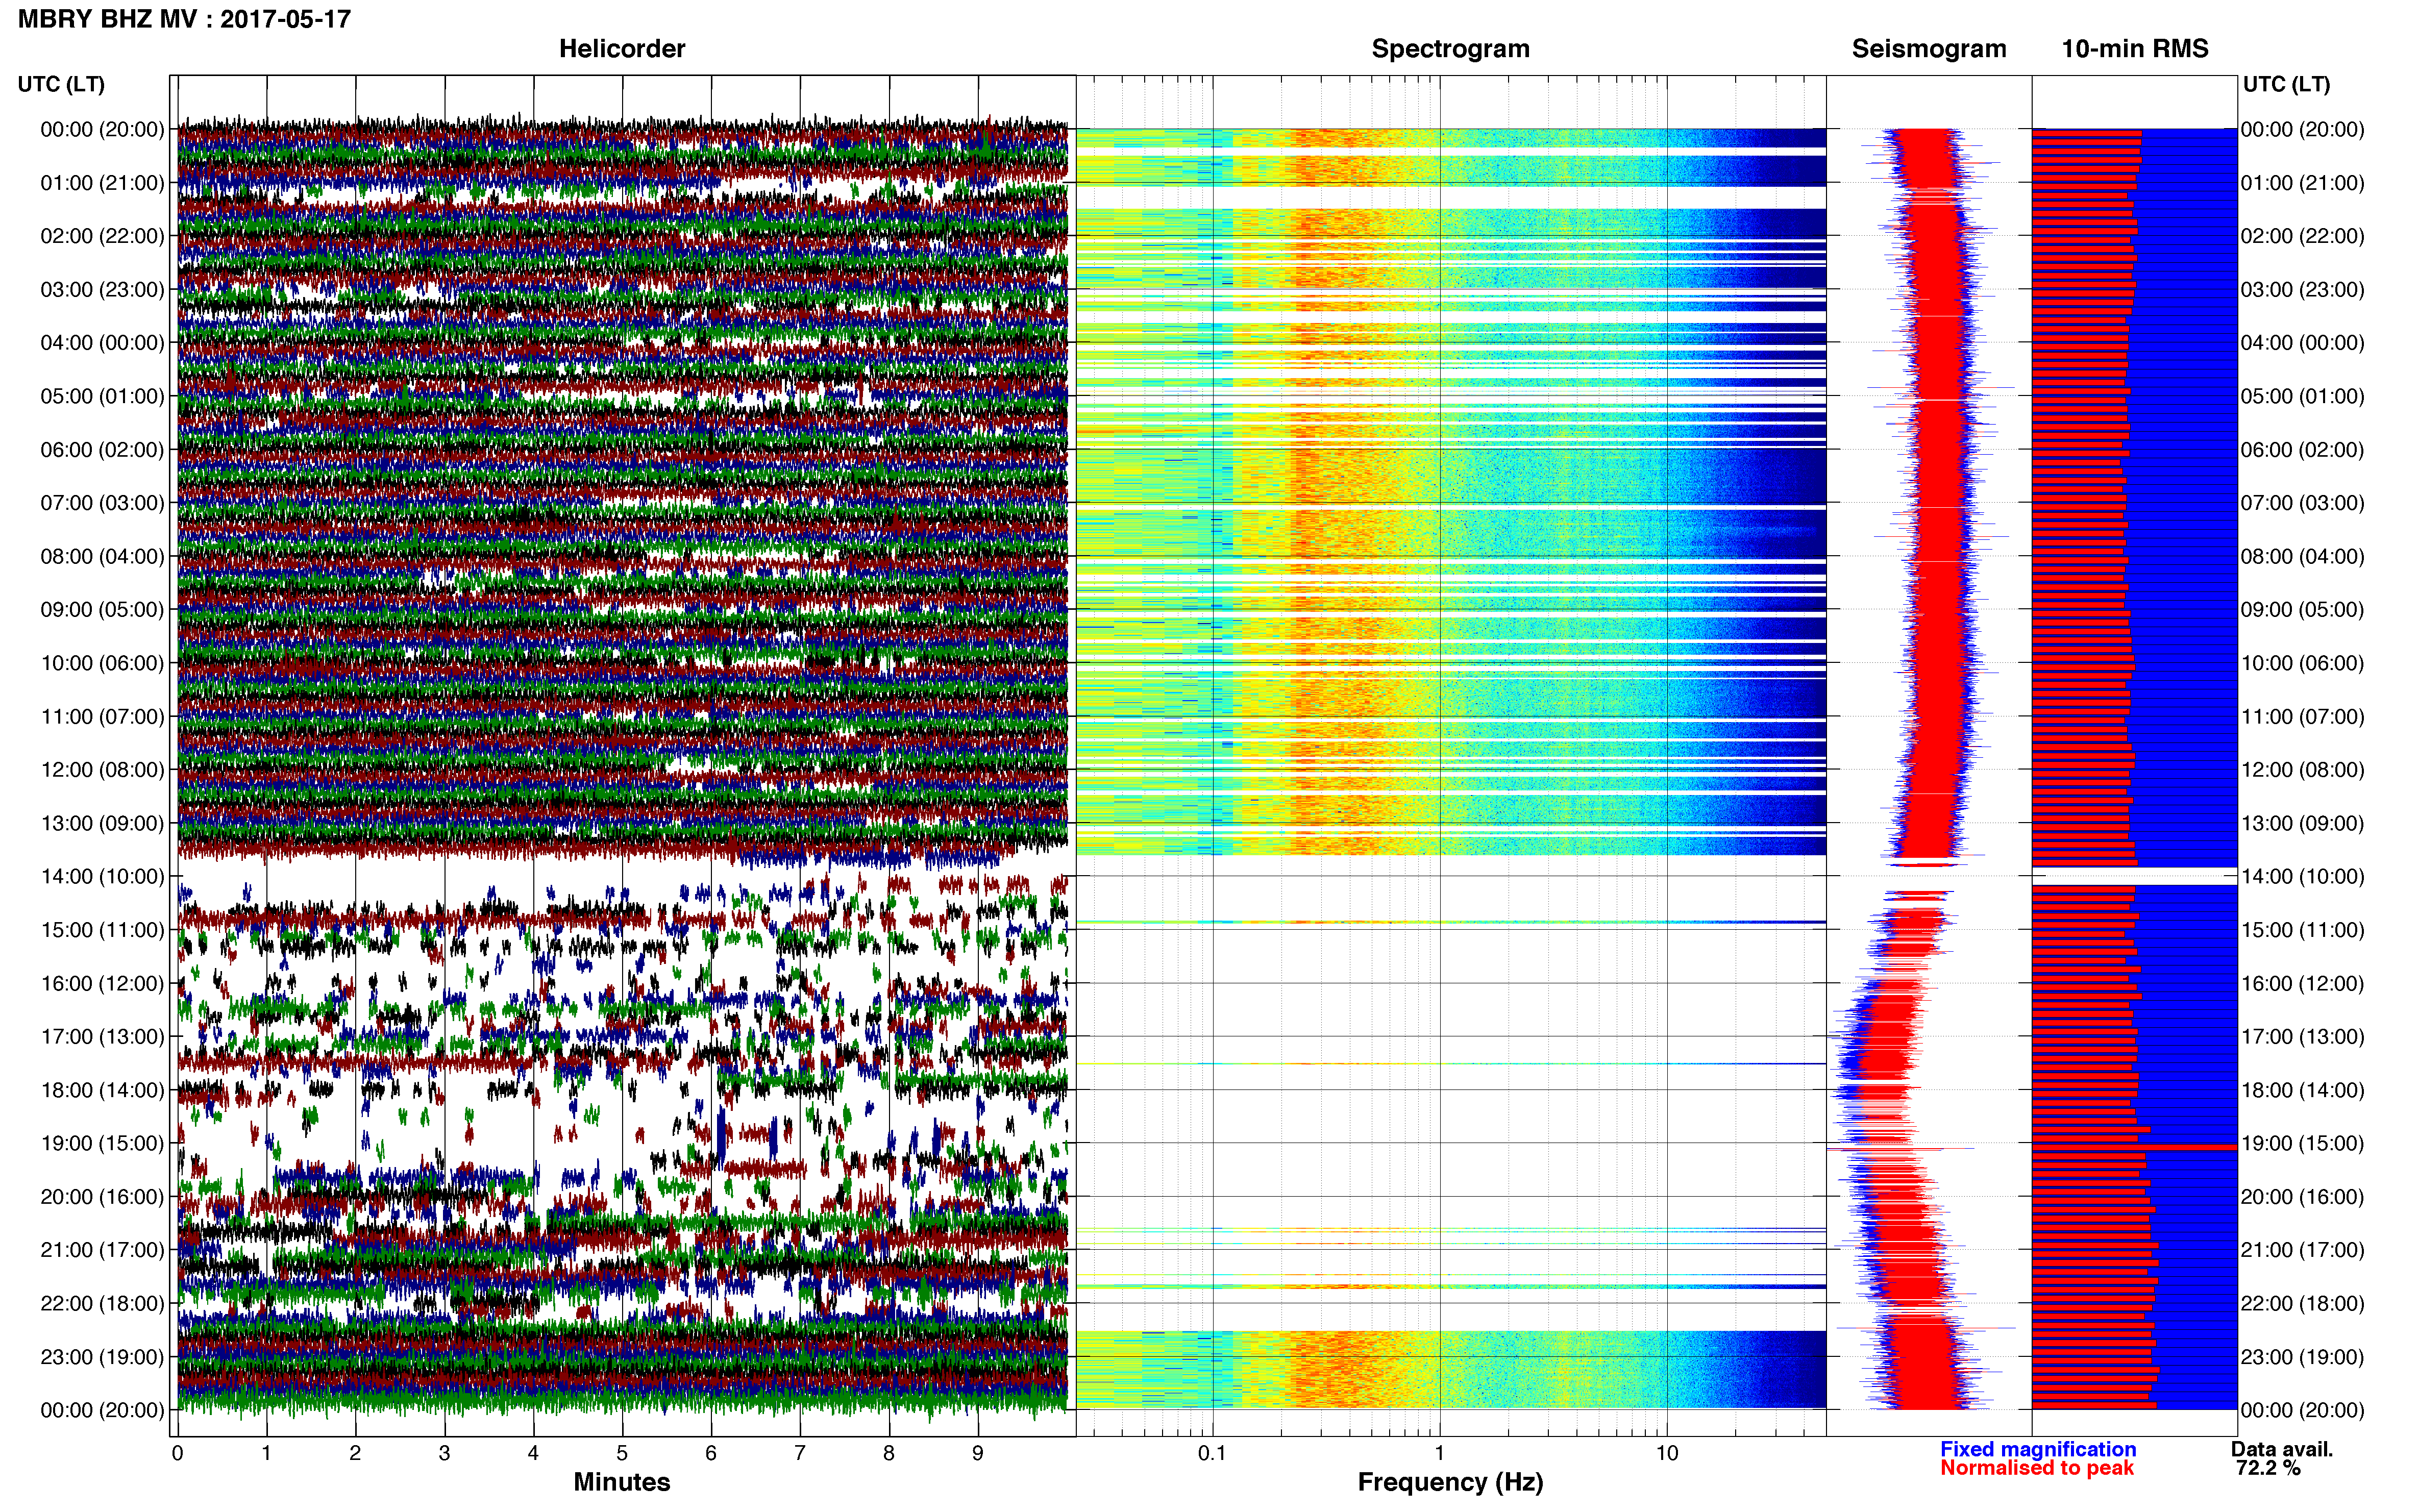2419x1512 pixels.
Task: Click the 1 tick on the Frequency axis
Action: pos(1440,1454)
